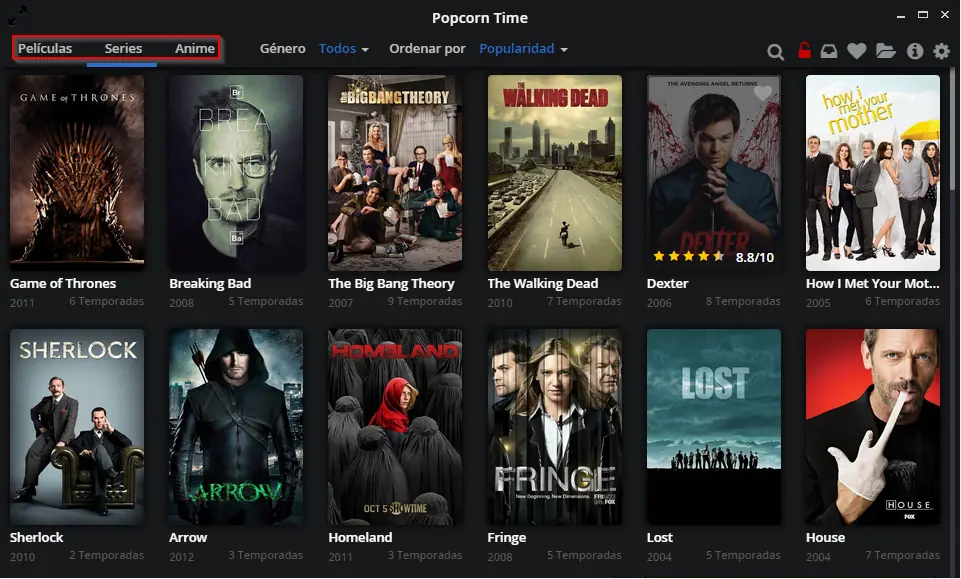The height and width of the screenshot is (579, 961).
Task: Open the Sherlock poster
Action: (77, 427)
